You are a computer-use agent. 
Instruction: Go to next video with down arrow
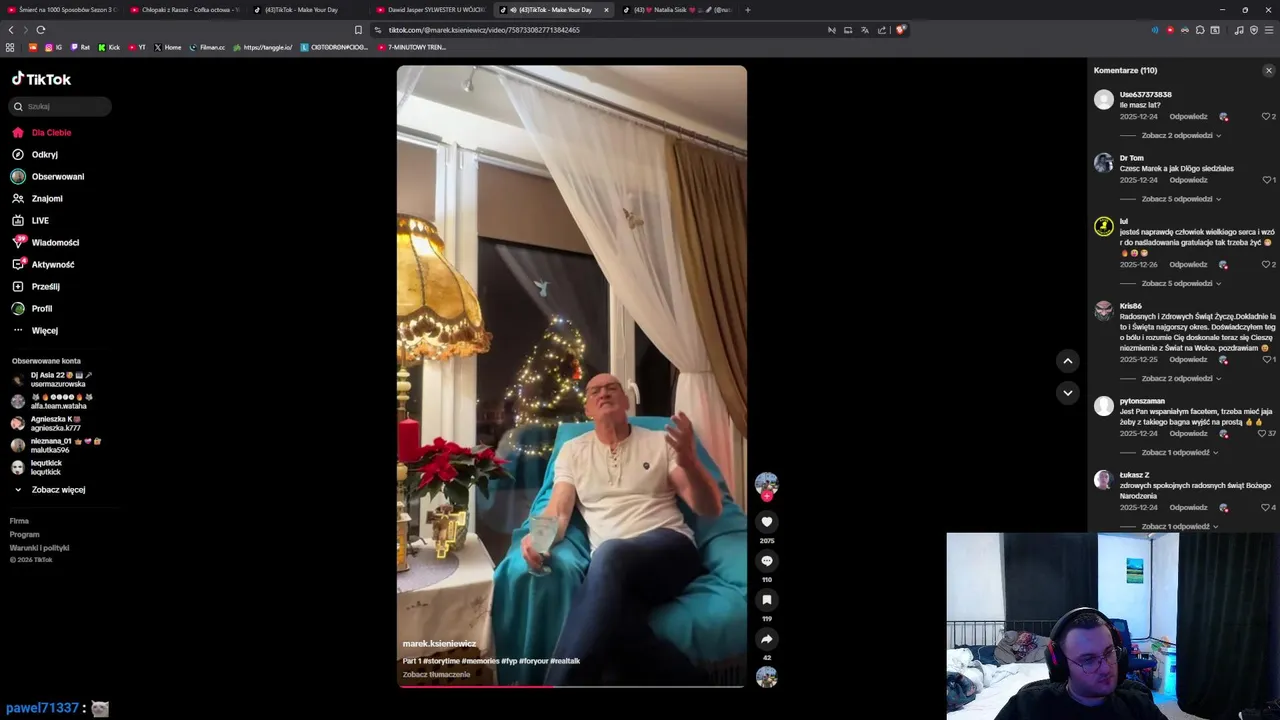click(1067, 393)
